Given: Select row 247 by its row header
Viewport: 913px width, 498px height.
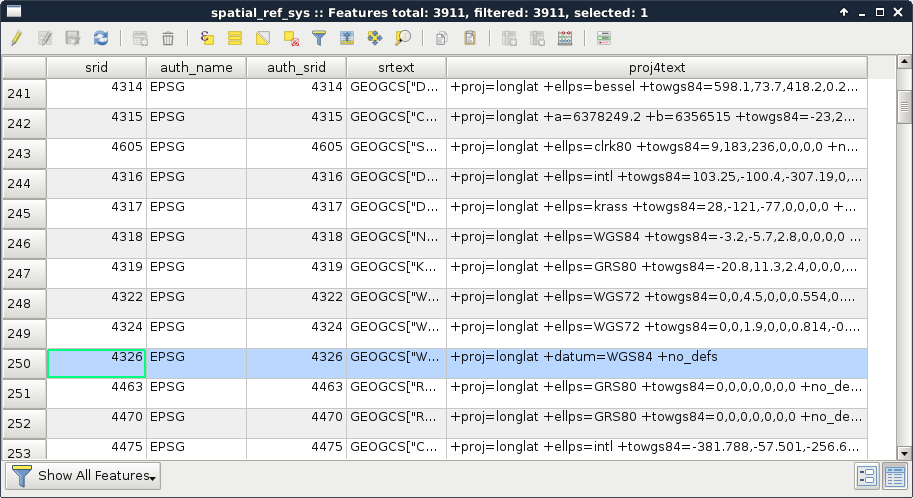Looking at the screenshot, I should [24, 274].
